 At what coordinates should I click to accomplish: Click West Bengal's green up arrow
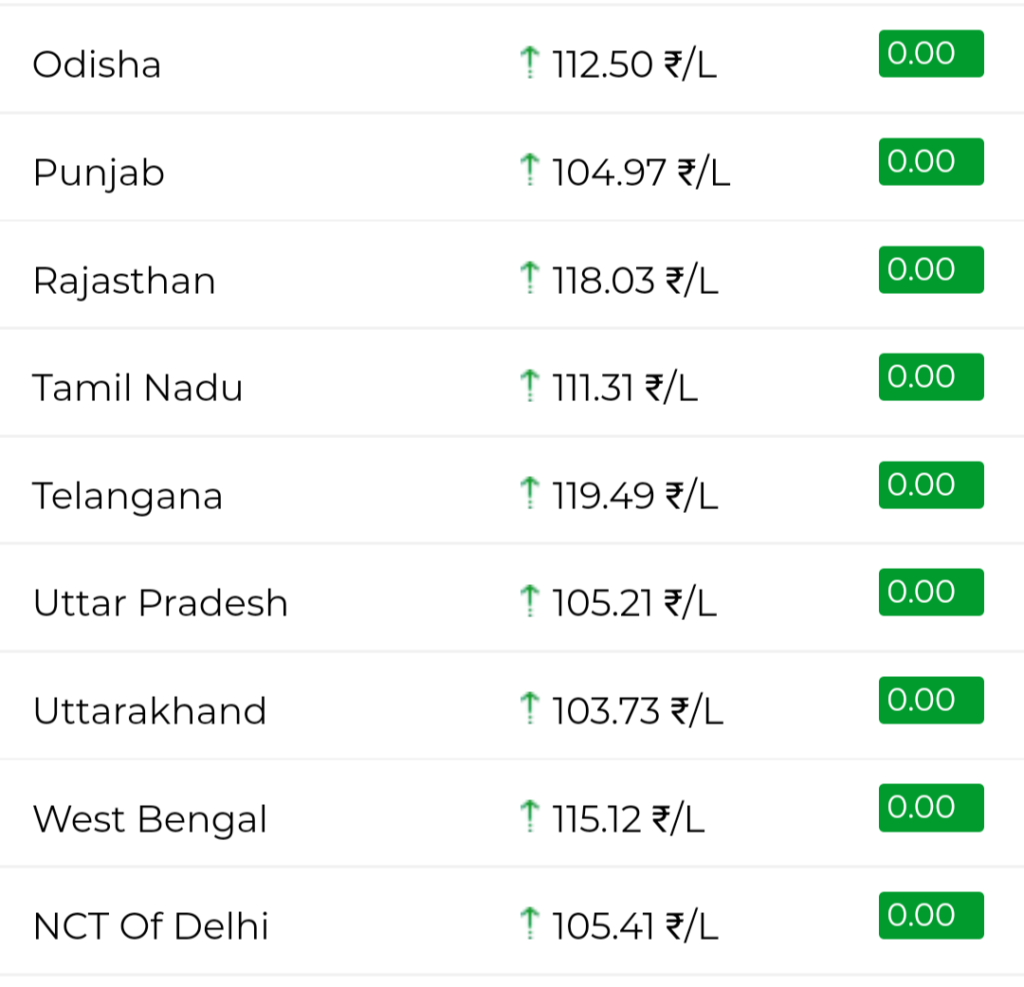[530, 817]
